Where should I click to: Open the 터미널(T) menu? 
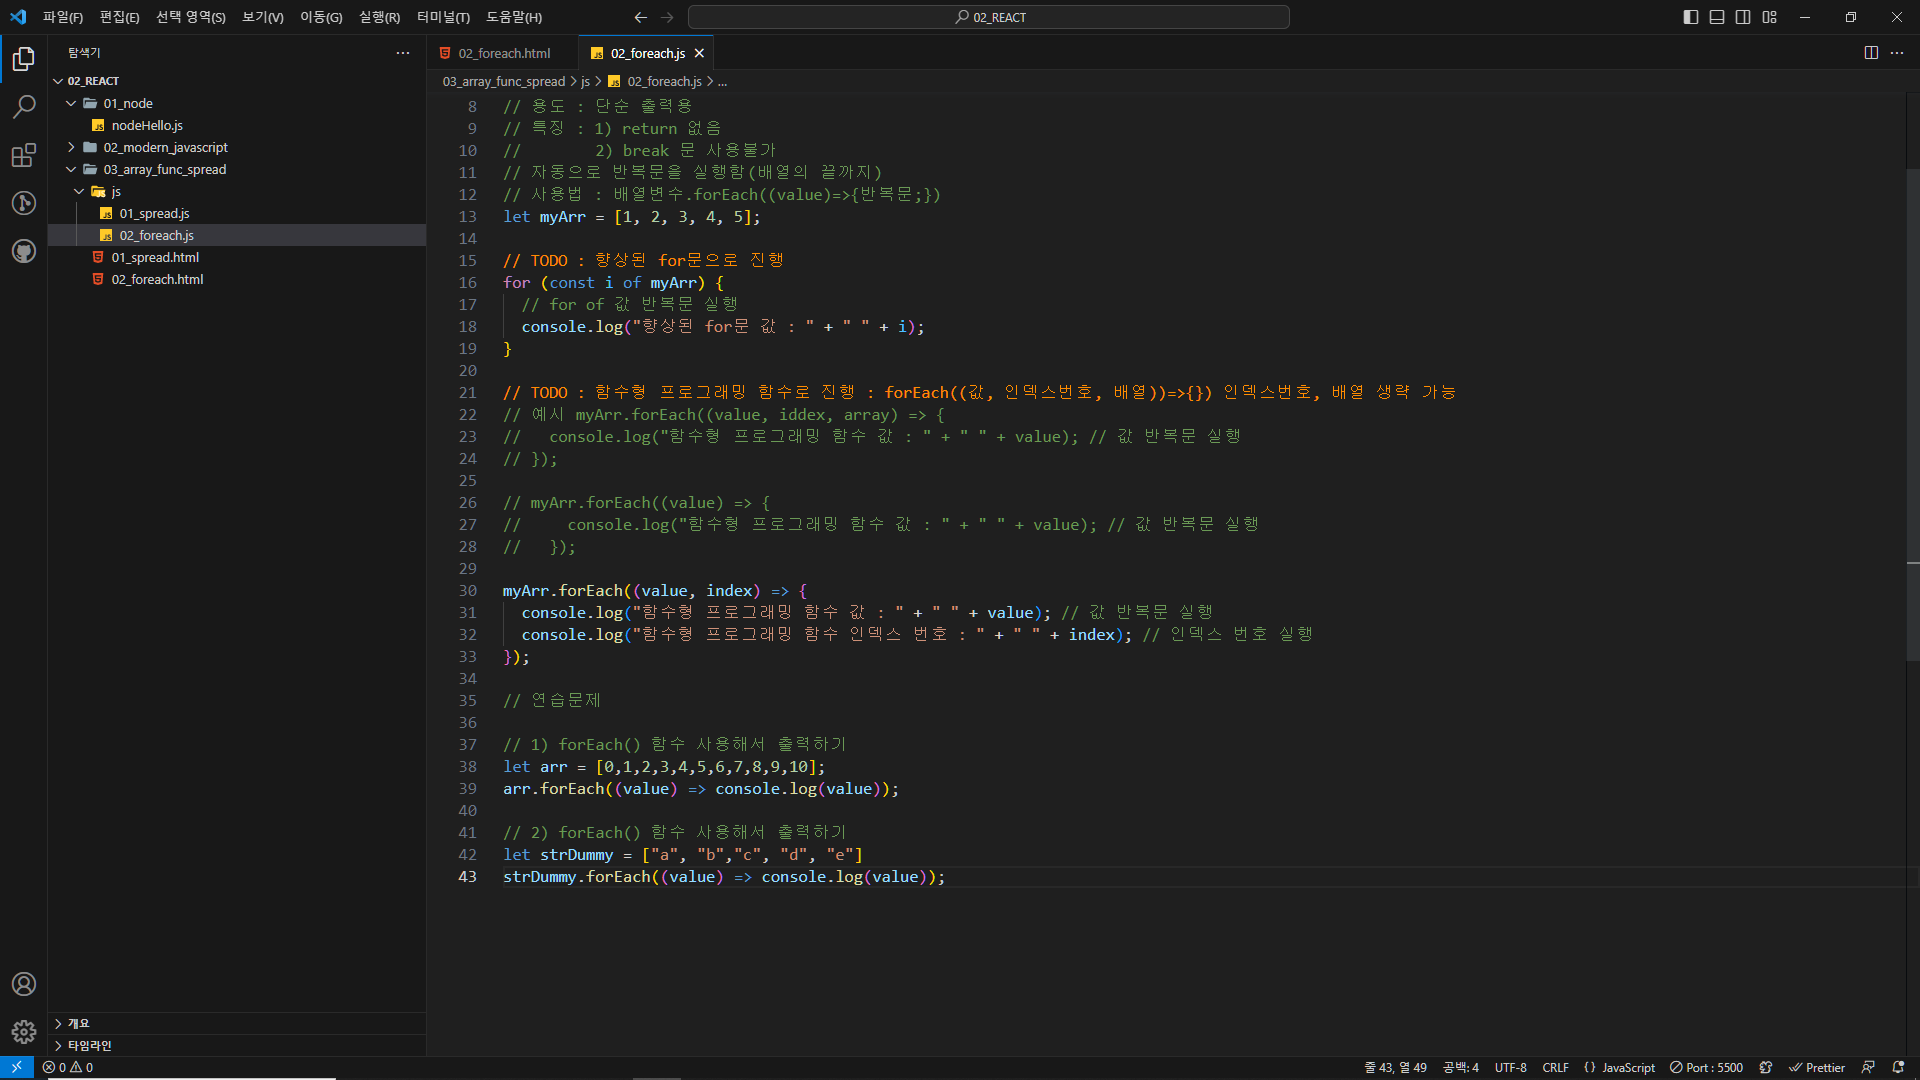point(443,17)
